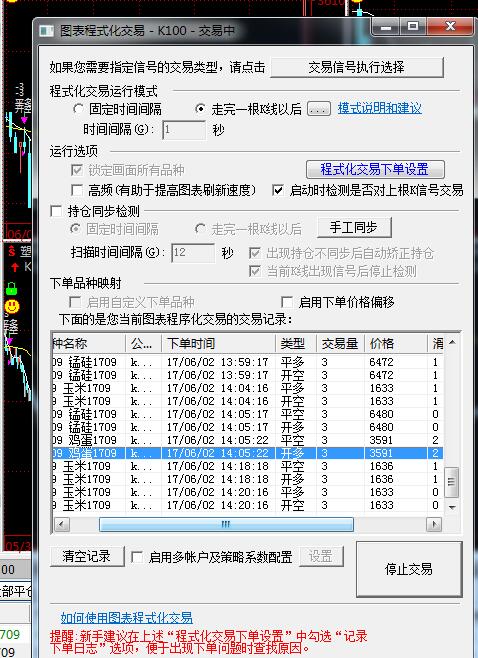Open mode description and suggestions link
The height and width of the screenshot is (658, 478).
pos(379,109)
